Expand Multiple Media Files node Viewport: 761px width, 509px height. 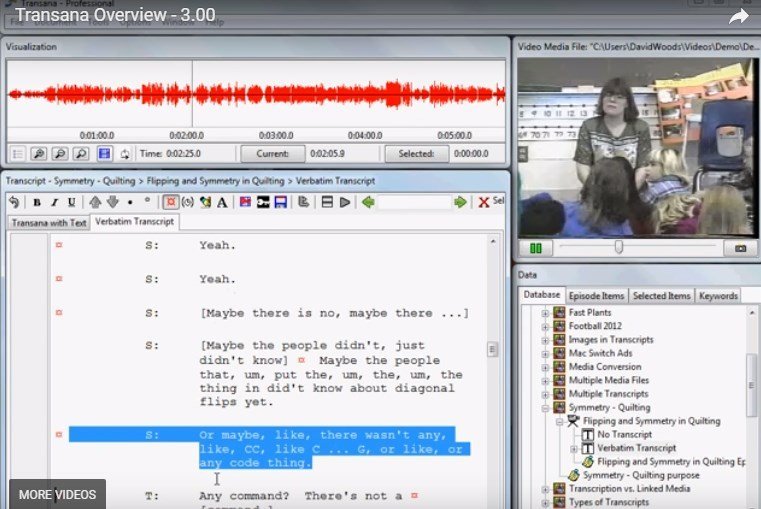[545, 381]
